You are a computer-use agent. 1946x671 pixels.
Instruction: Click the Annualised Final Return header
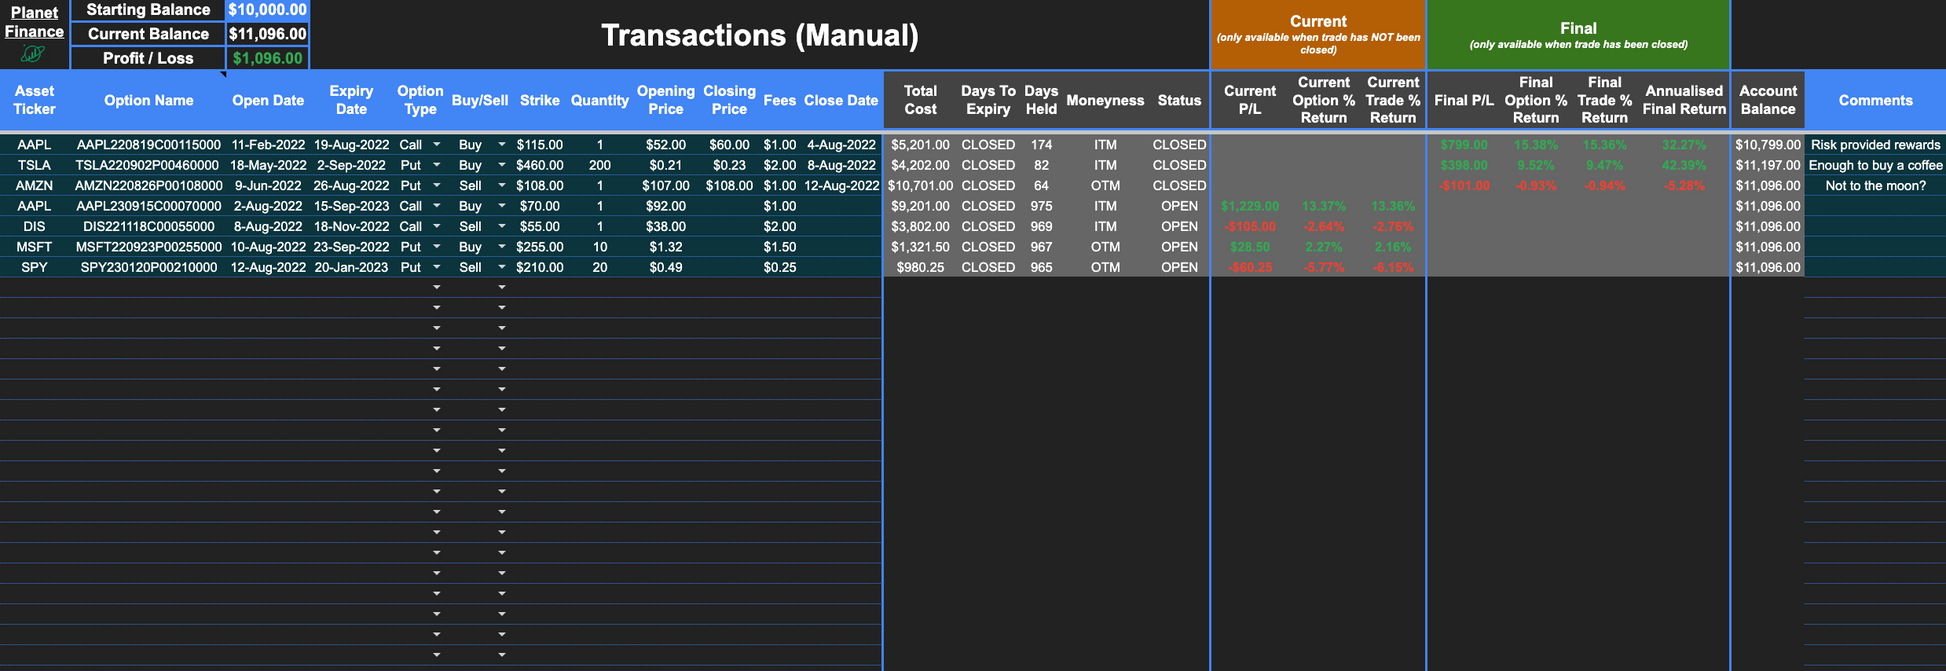pos(1684,100)
